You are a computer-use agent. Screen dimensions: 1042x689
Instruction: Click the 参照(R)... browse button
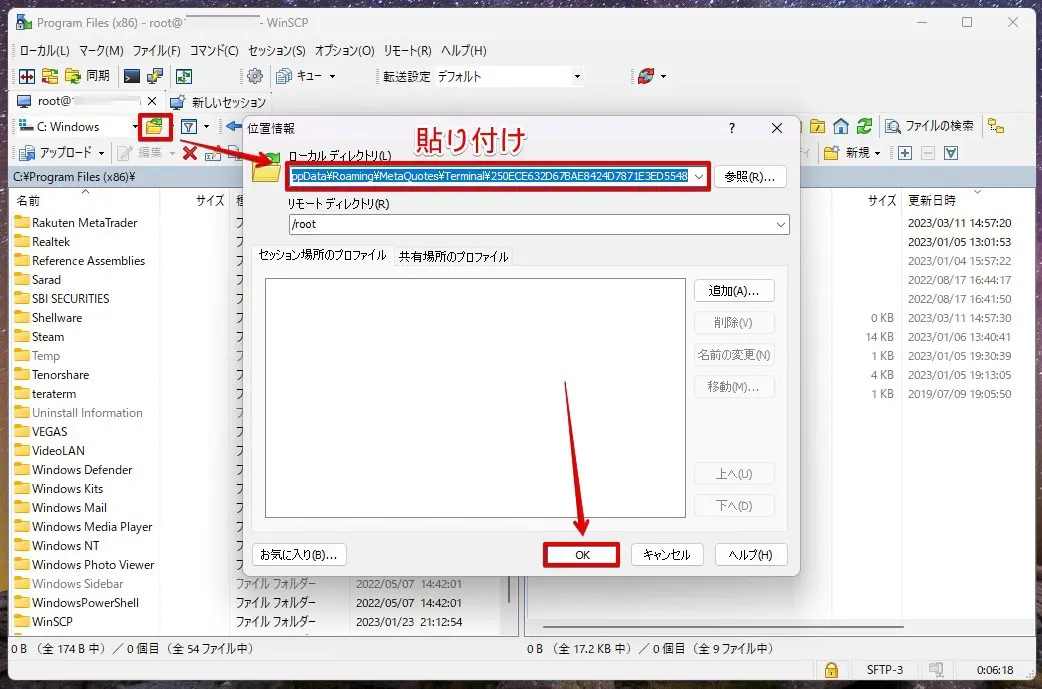tap(750, 176)
